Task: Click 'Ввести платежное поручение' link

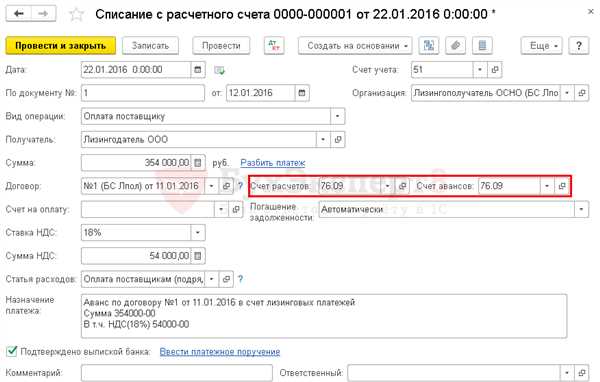Action: [x=220, y=352]
